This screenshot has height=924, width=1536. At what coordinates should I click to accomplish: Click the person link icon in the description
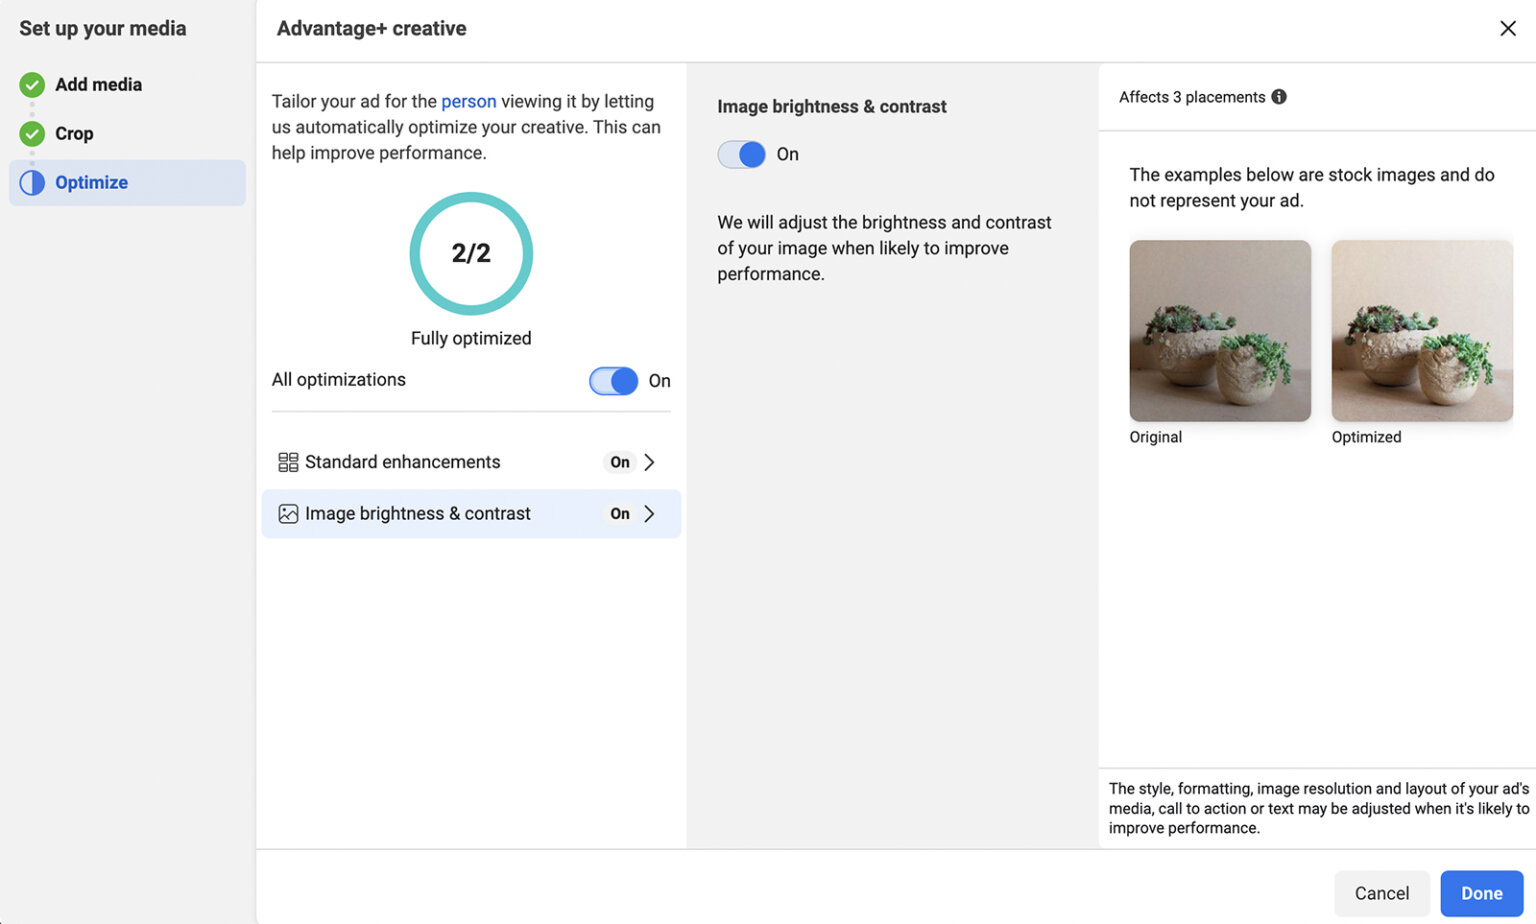(x=470, y=101)
